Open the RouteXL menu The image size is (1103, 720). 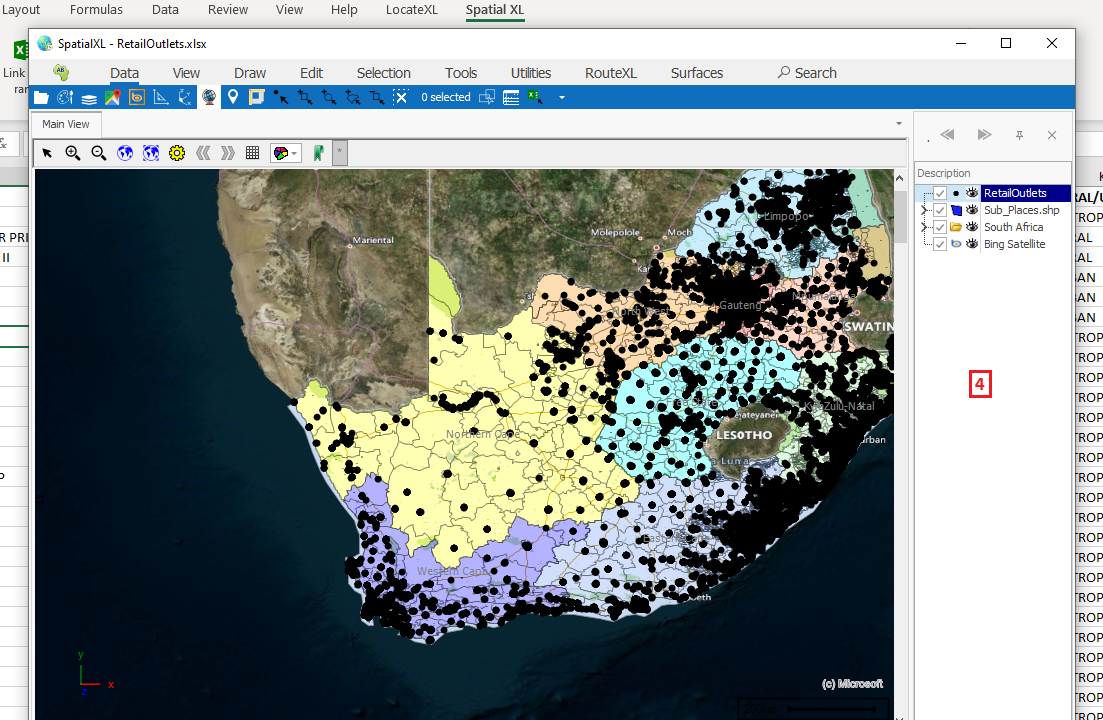(611, 73)
